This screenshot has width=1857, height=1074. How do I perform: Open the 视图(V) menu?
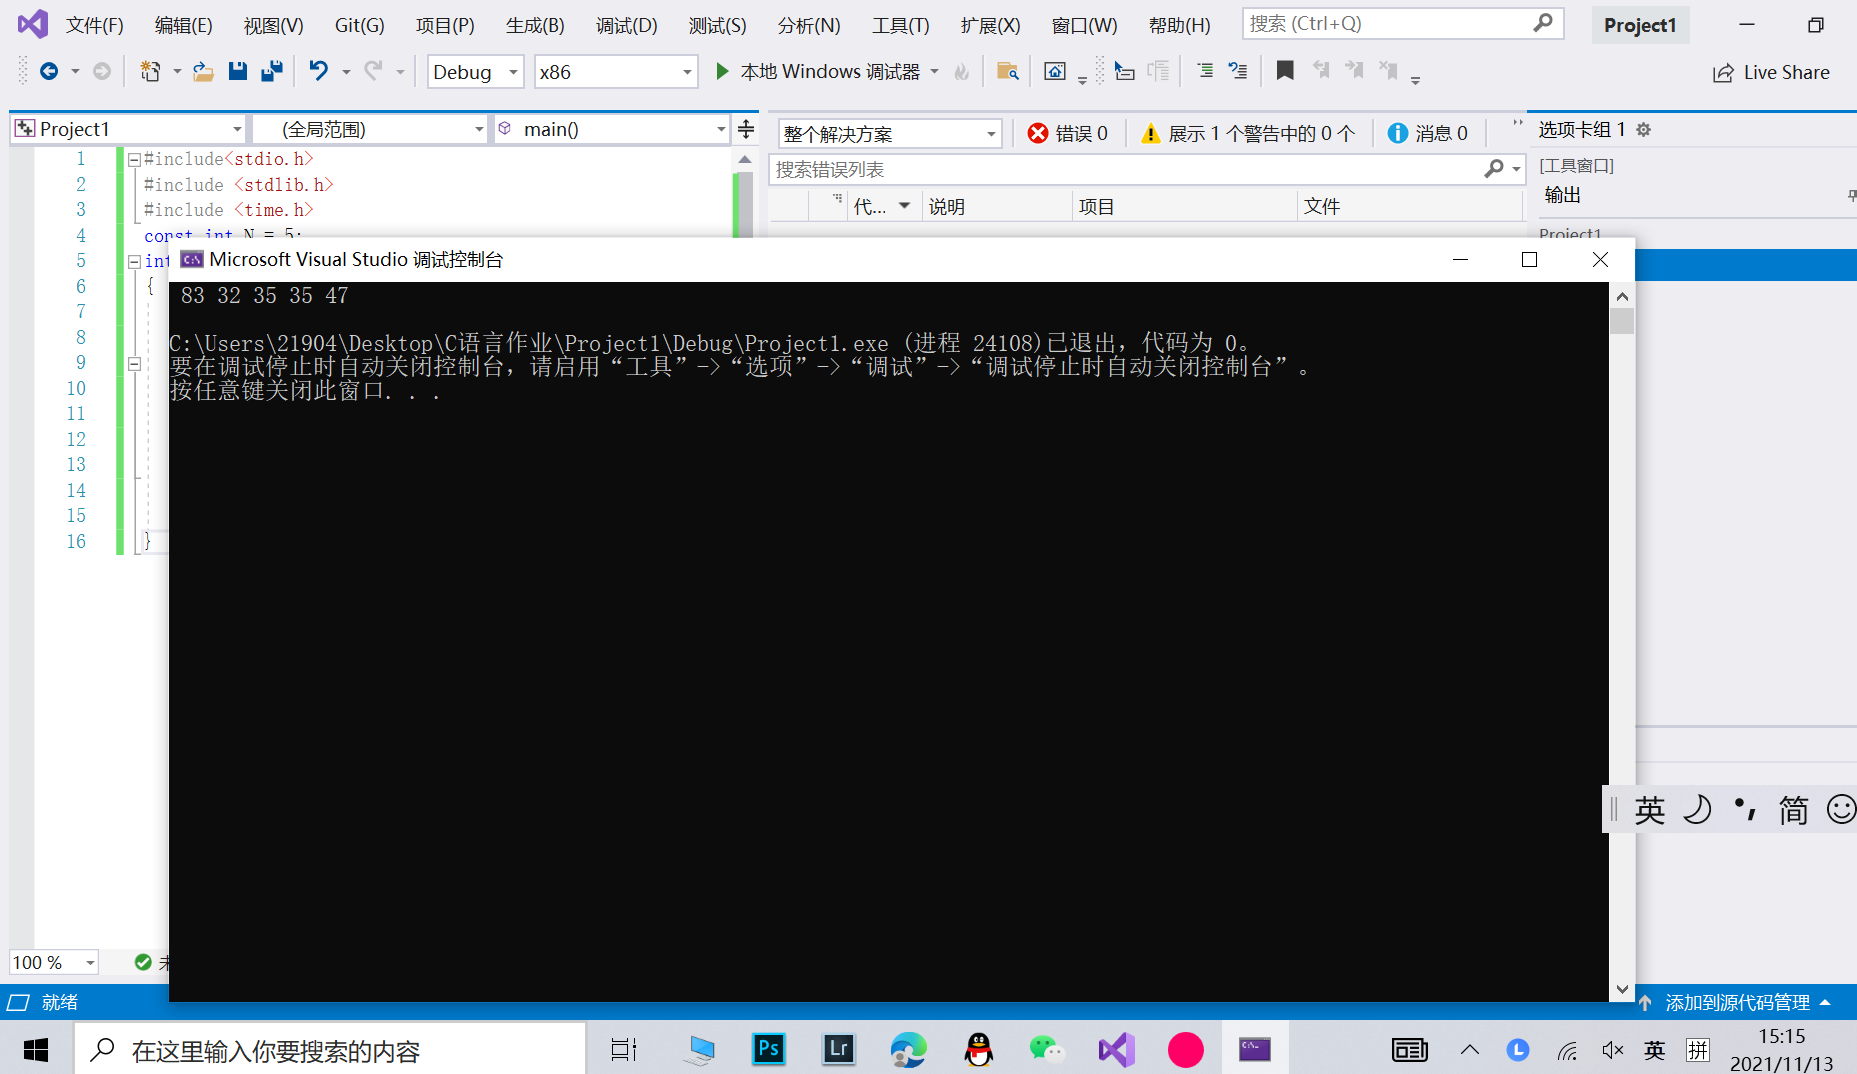click(274, 25)
